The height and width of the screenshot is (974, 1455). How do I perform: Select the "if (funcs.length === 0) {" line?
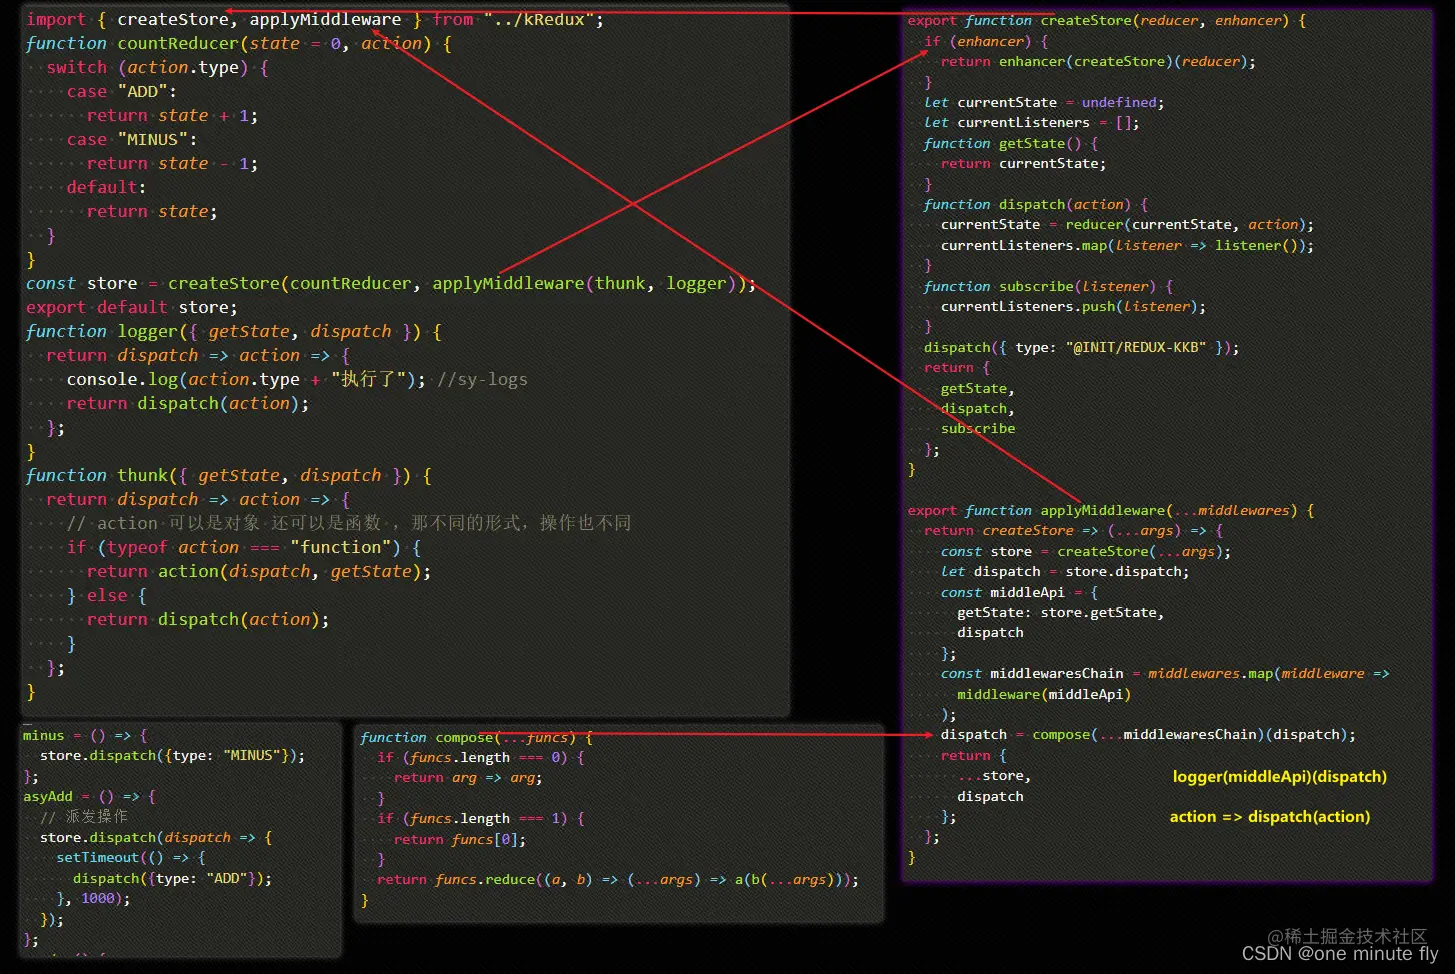click(x=480, y=757)
